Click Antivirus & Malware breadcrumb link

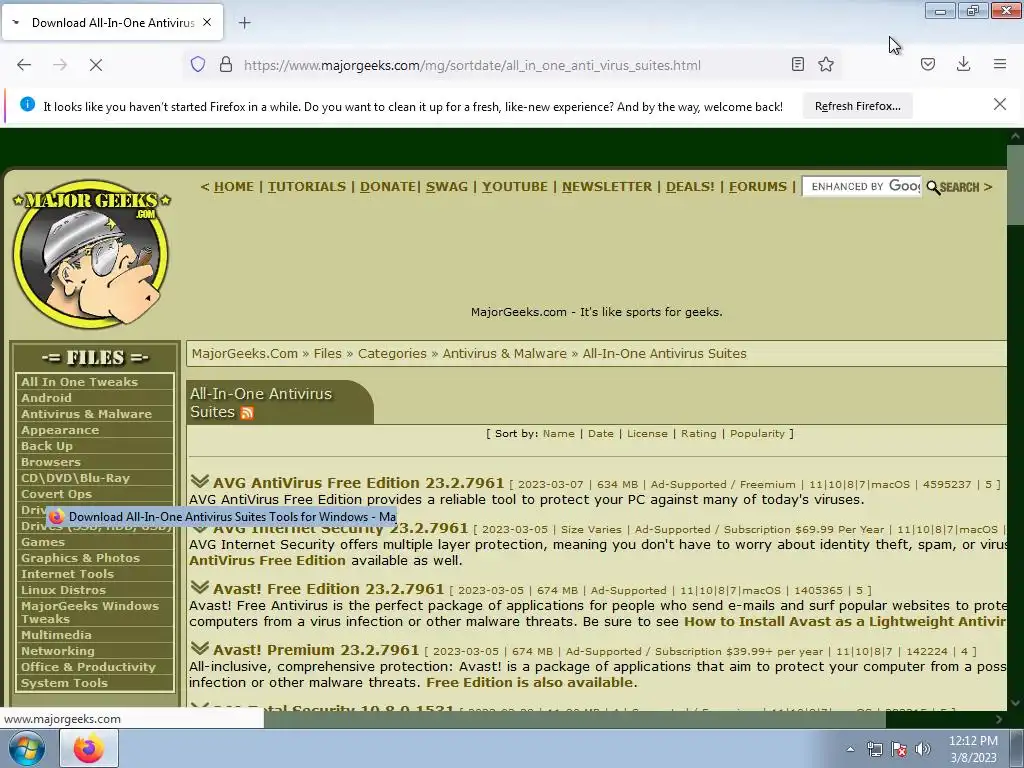pyautogui.click(x=505, y=353)
